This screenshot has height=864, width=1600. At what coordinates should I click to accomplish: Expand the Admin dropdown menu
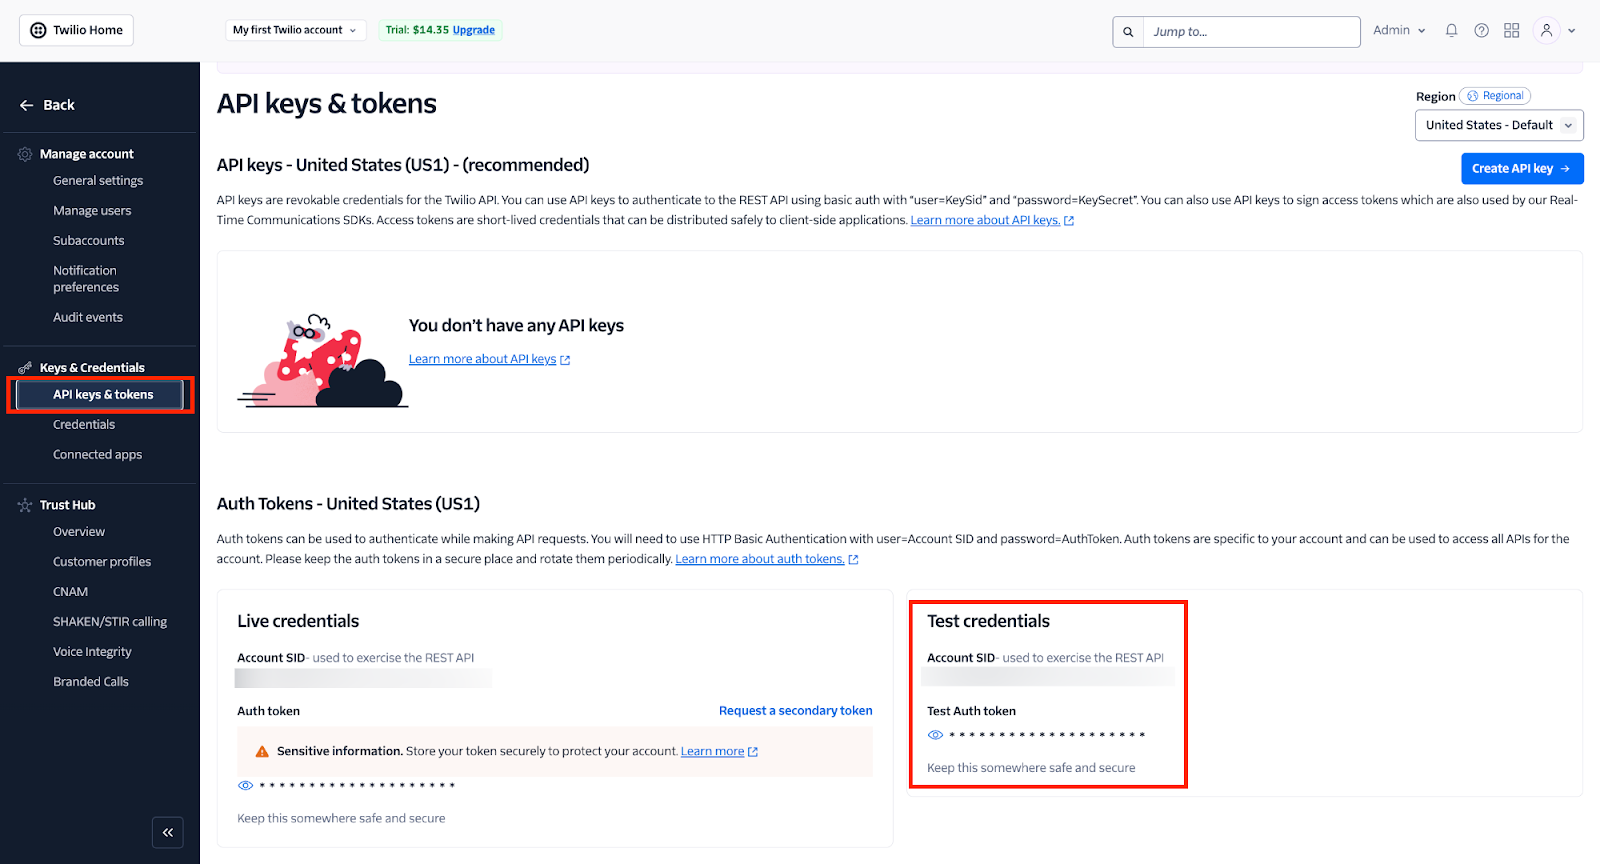coord(1399,31)
